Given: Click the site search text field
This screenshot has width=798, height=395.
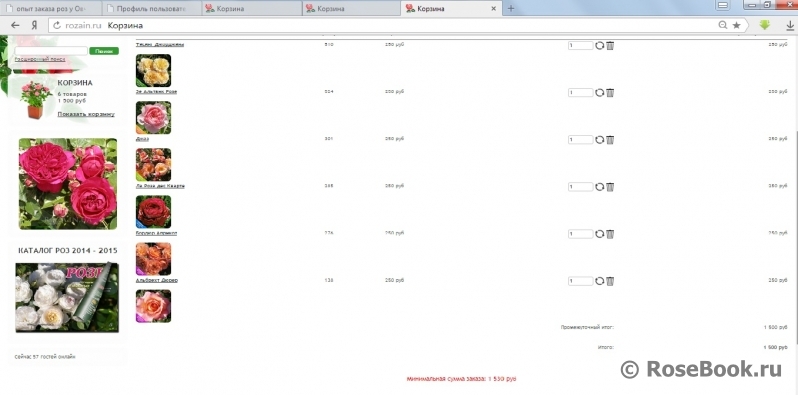Looking at the screenshot, I should (x=51, y=51).
